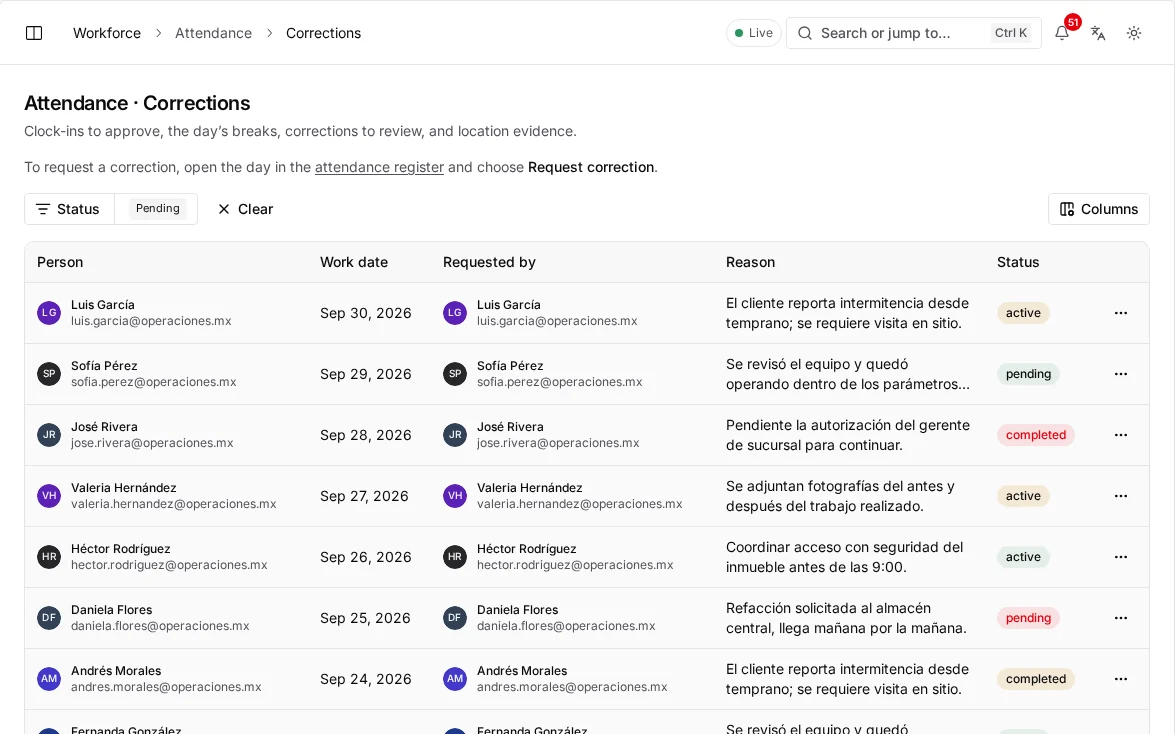
Task: Click the Sep 24, 2026 work date
Action: click(366, 679)
